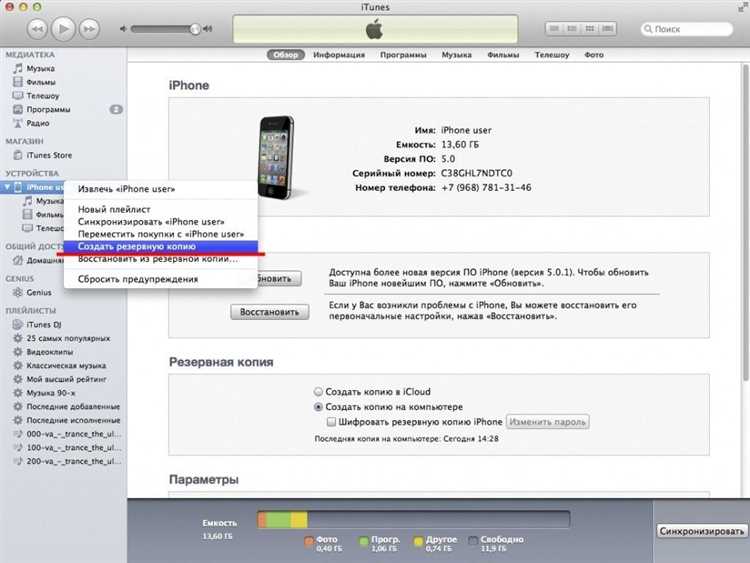Select the Создать копию в iCloud radio button

click(x=319, y=392)
